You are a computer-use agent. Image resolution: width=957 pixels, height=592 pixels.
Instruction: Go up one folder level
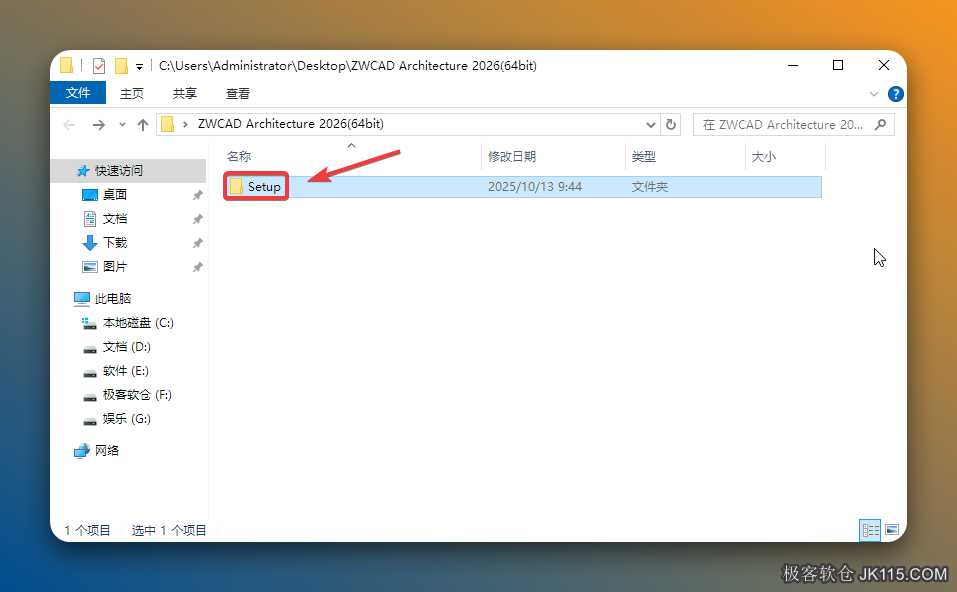(143, 125)
